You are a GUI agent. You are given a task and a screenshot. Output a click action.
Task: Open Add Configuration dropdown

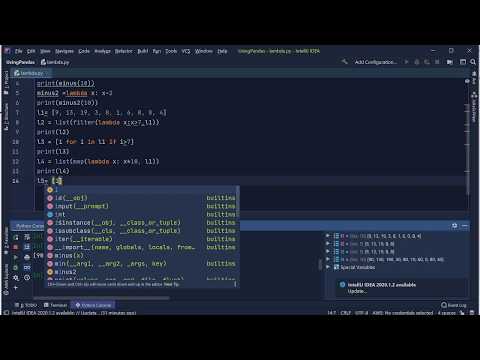pyautogui.click(x=376, y=62)
